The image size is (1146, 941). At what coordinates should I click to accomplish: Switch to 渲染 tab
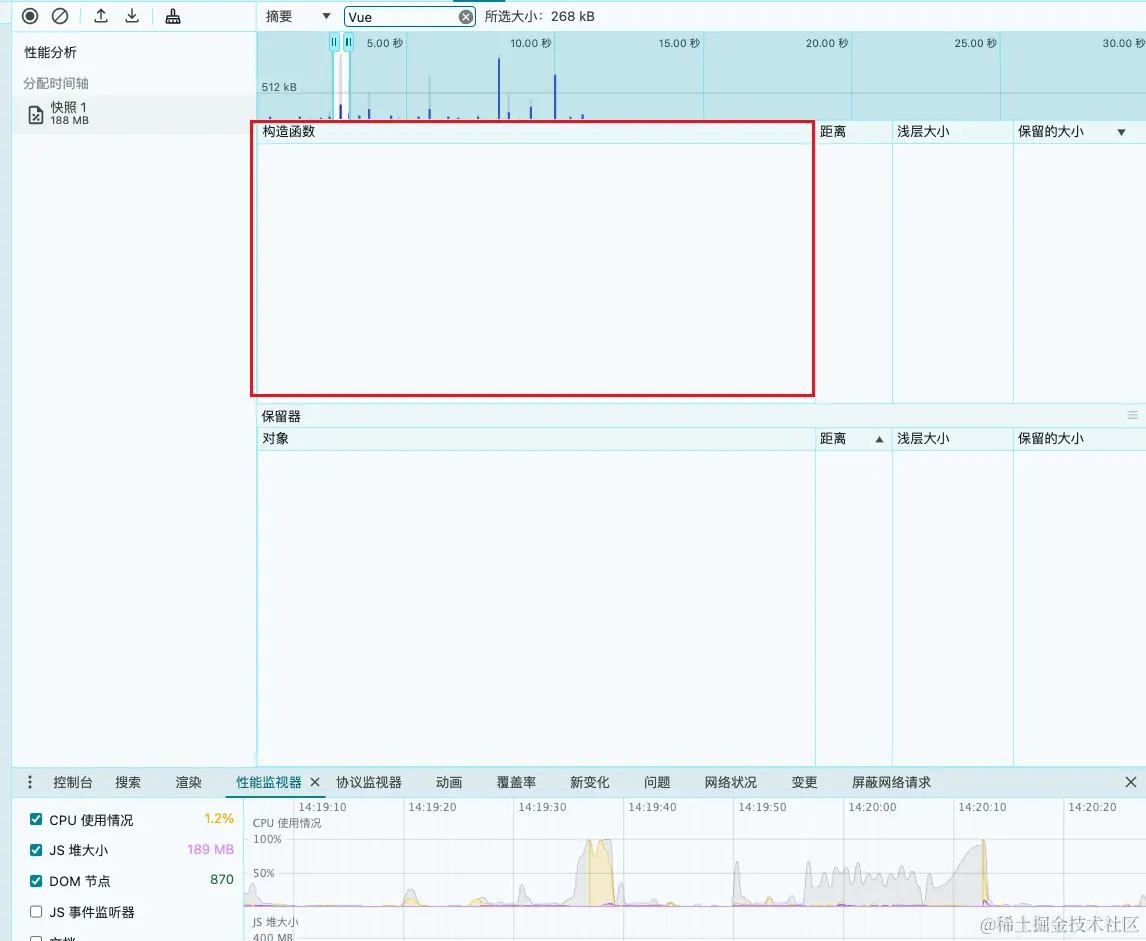point(189,782)
